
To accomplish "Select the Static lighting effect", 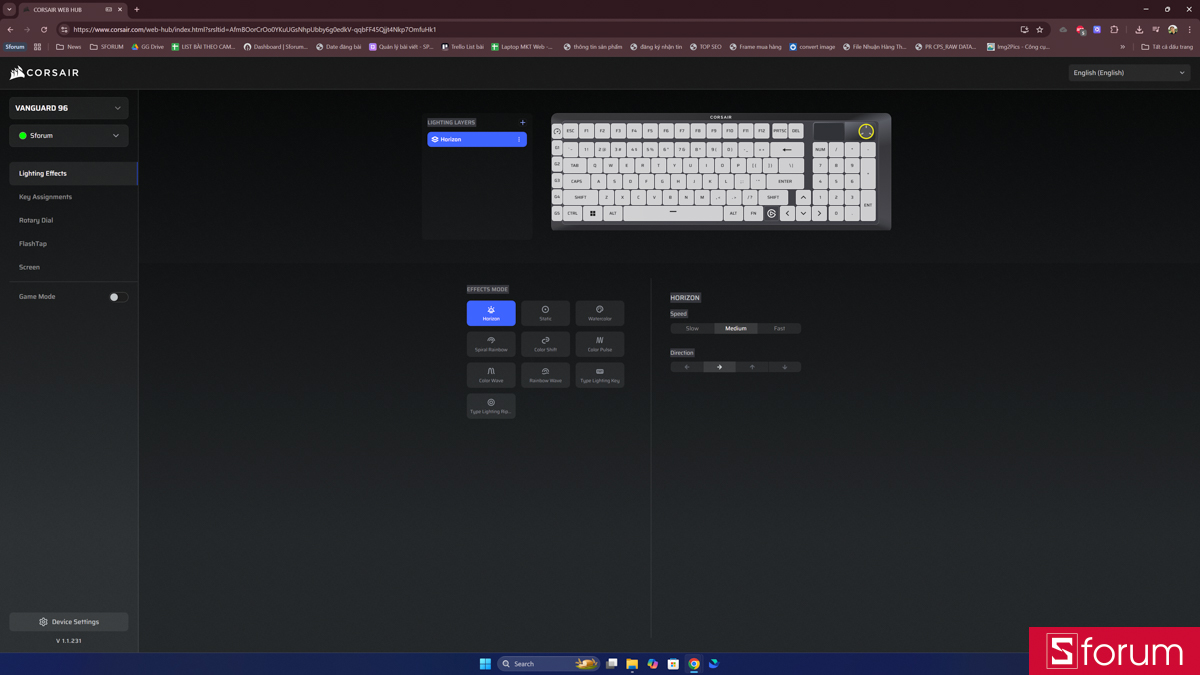I will click(545, 313).
